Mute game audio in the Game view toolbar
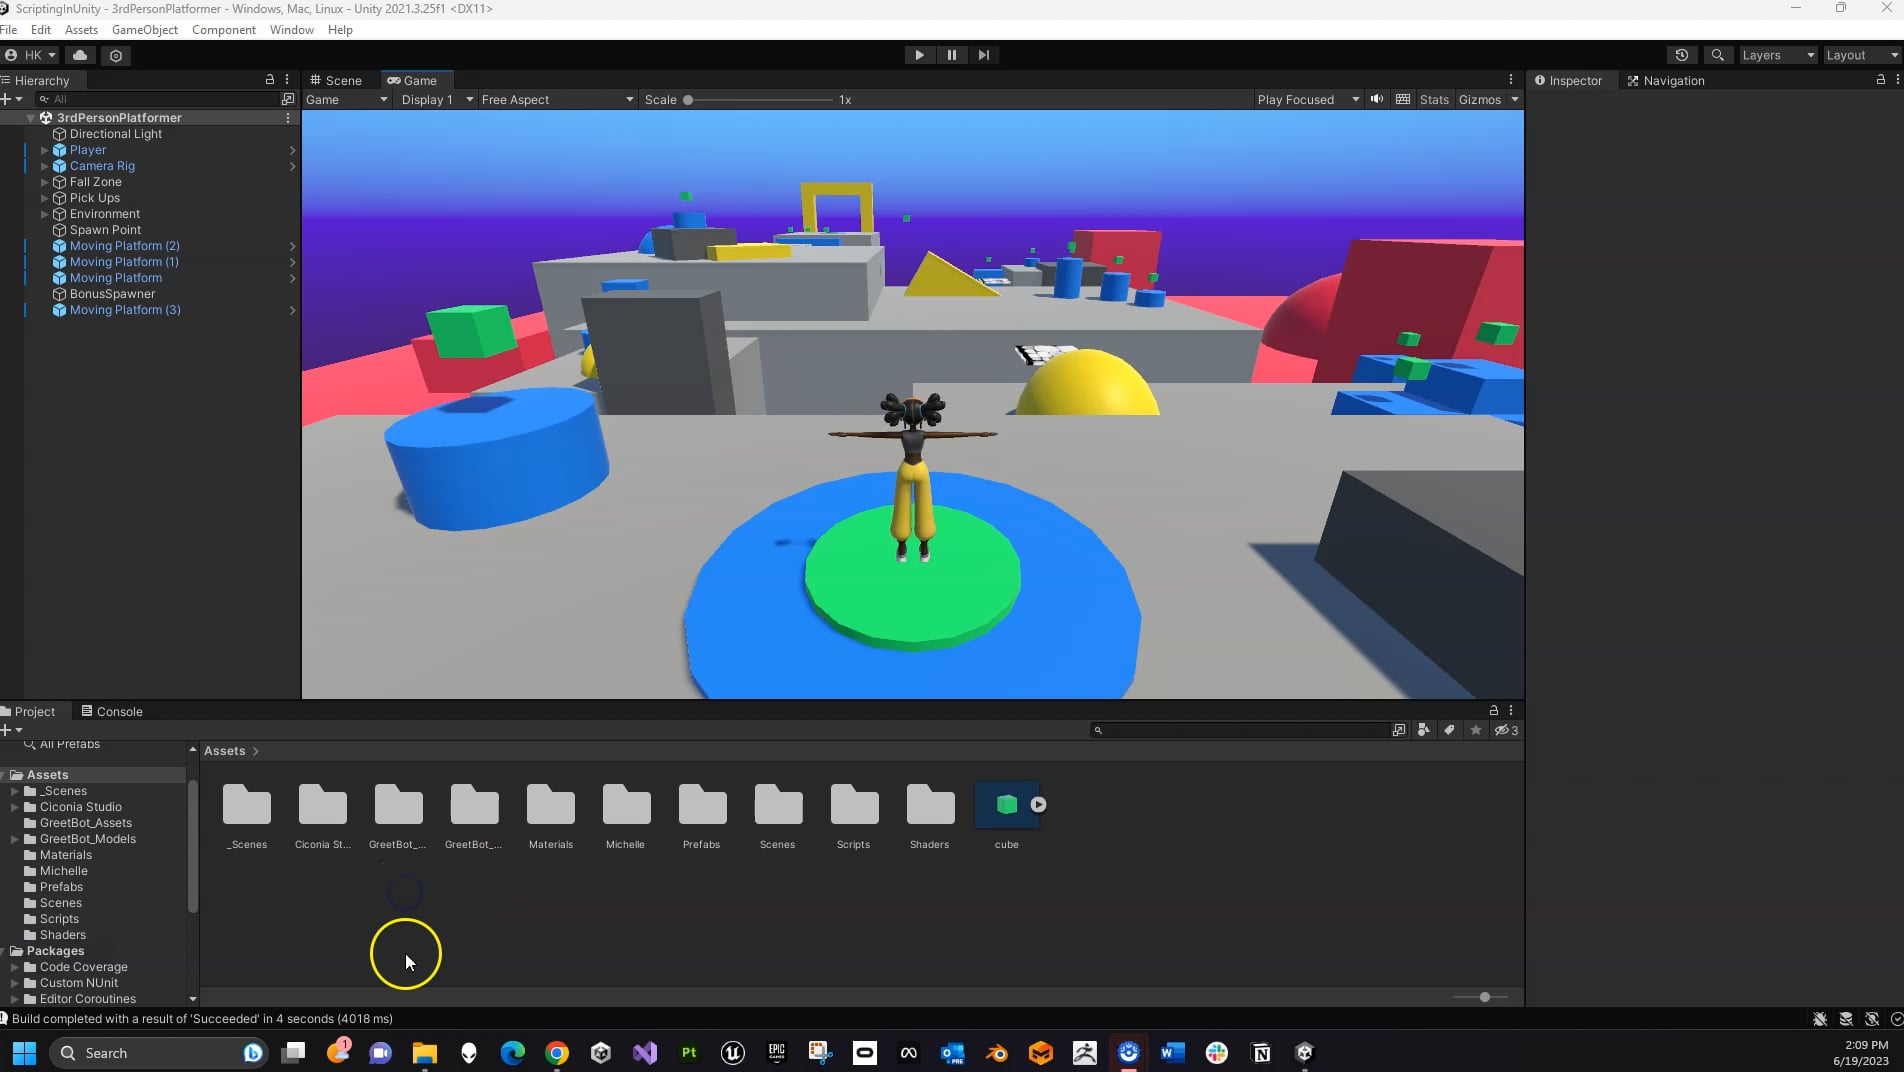 coord(1376,99)
